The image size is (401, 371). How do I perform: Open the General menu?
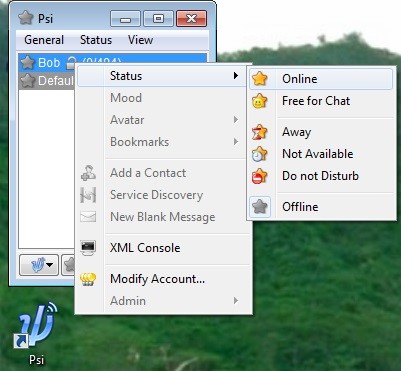tap(44, 40)
